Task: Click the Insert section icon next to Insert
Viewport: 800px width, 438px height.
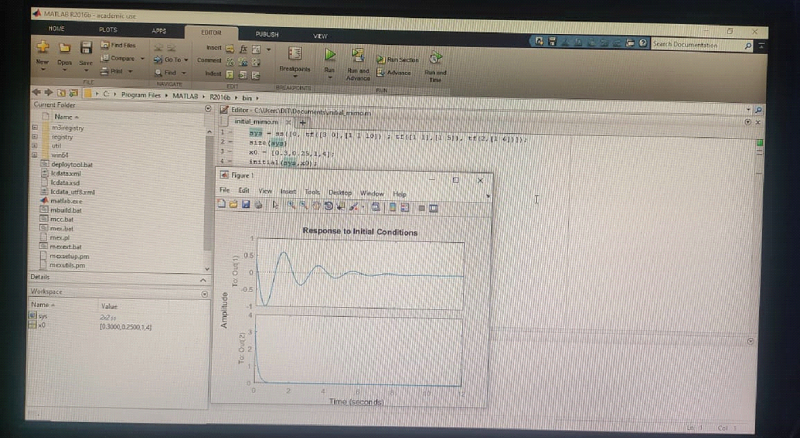Action: 230,49
